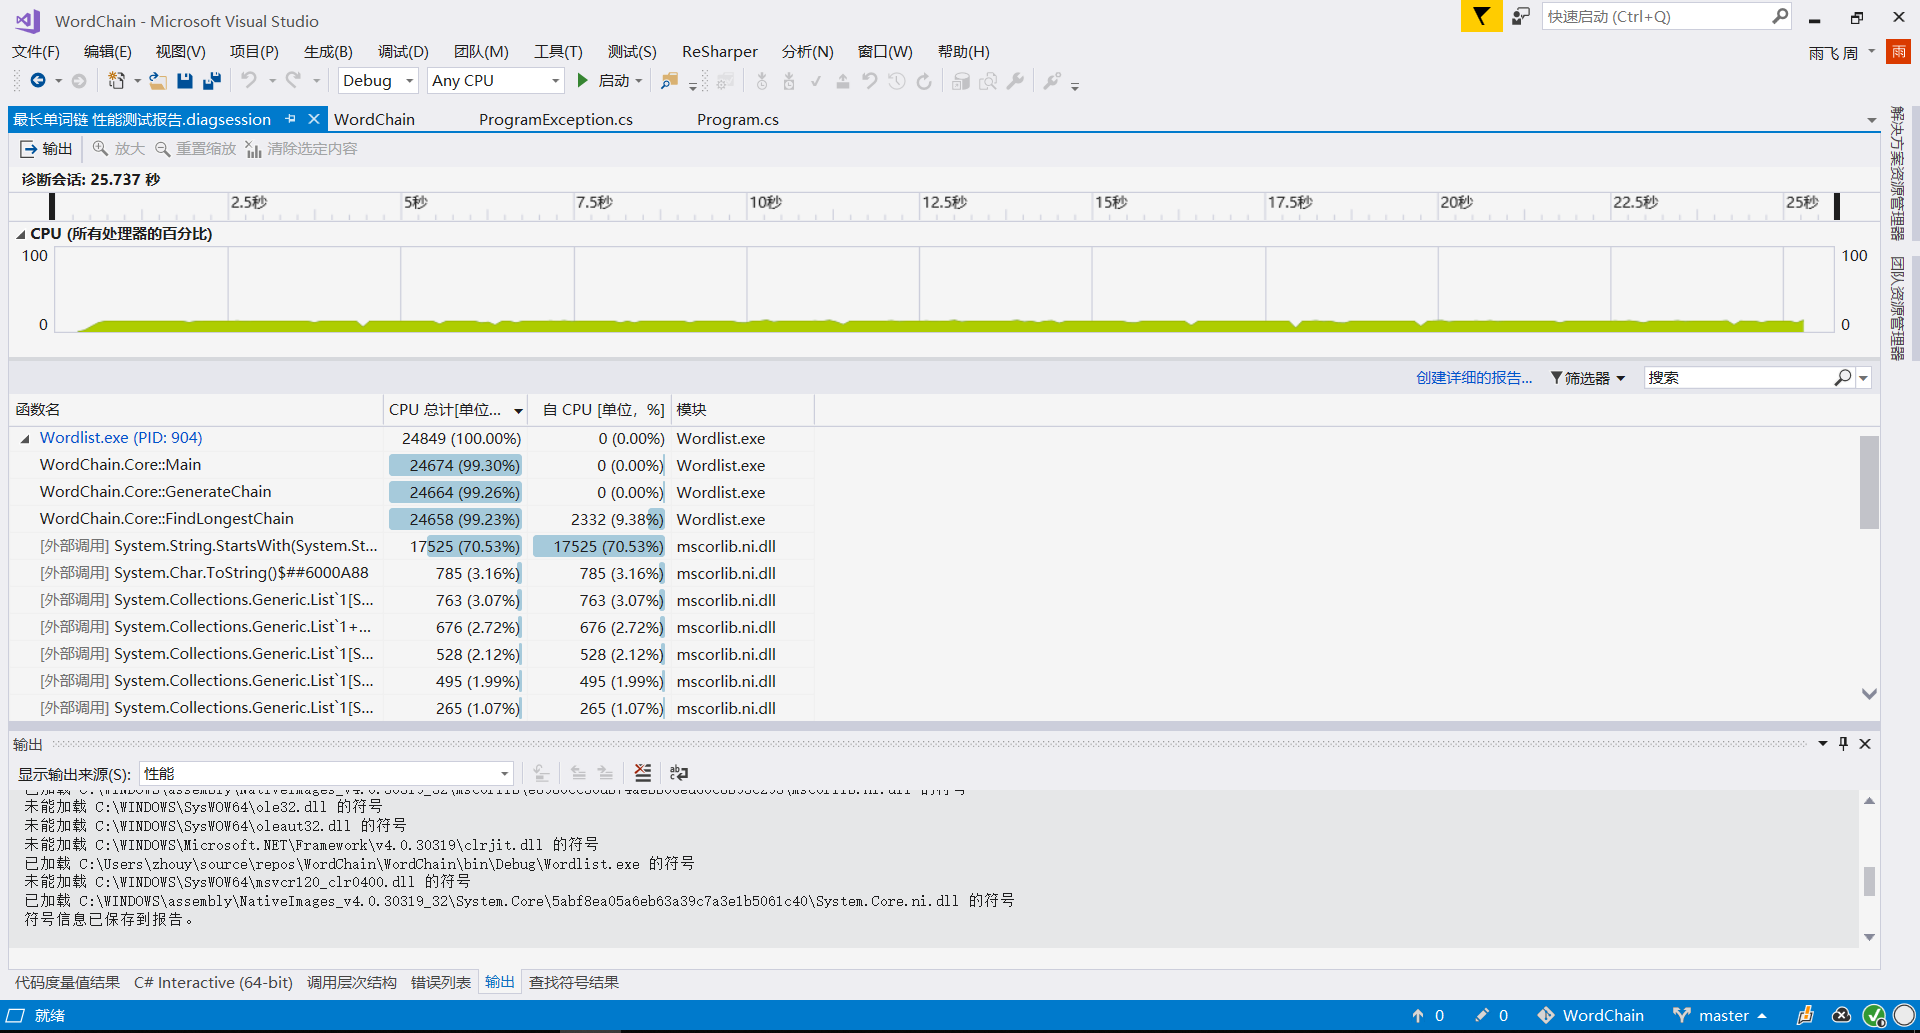Click Create detailed report (创建详细的报告) link
The image size is (1920, 1033).
coord(1474,378)
